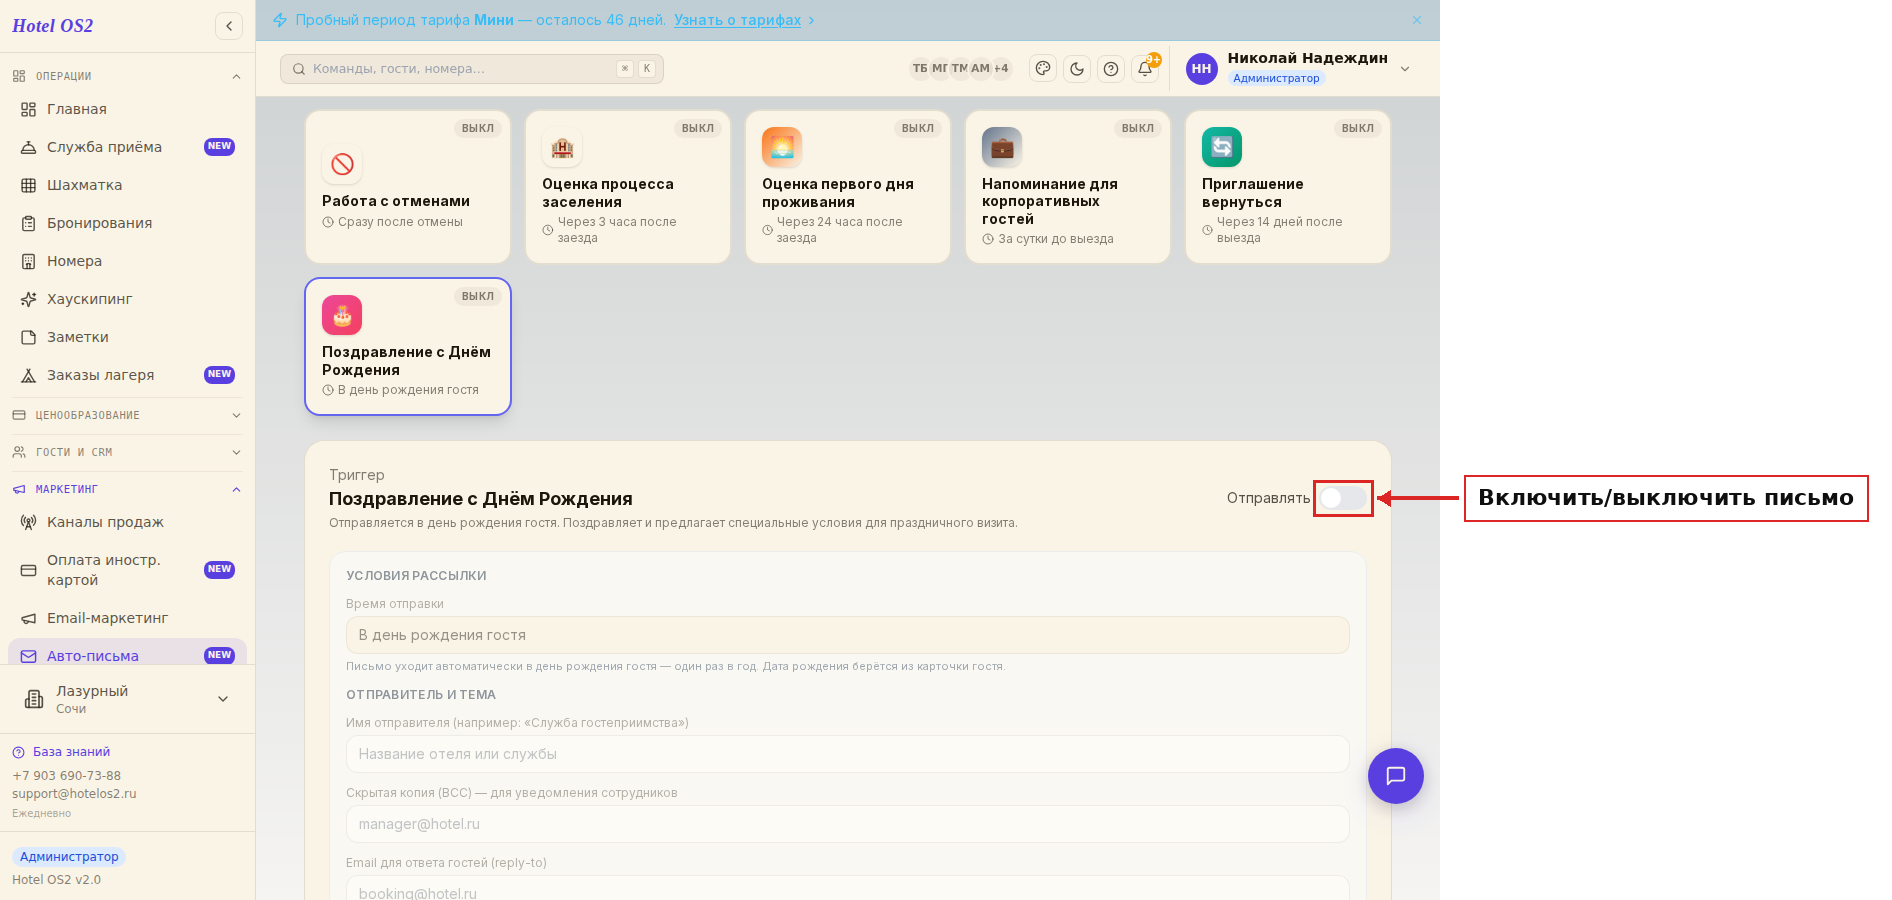Click the corporate guests briefcase icon
The width and height of the screenshot is (1892, 900).
coord(1002,147)
